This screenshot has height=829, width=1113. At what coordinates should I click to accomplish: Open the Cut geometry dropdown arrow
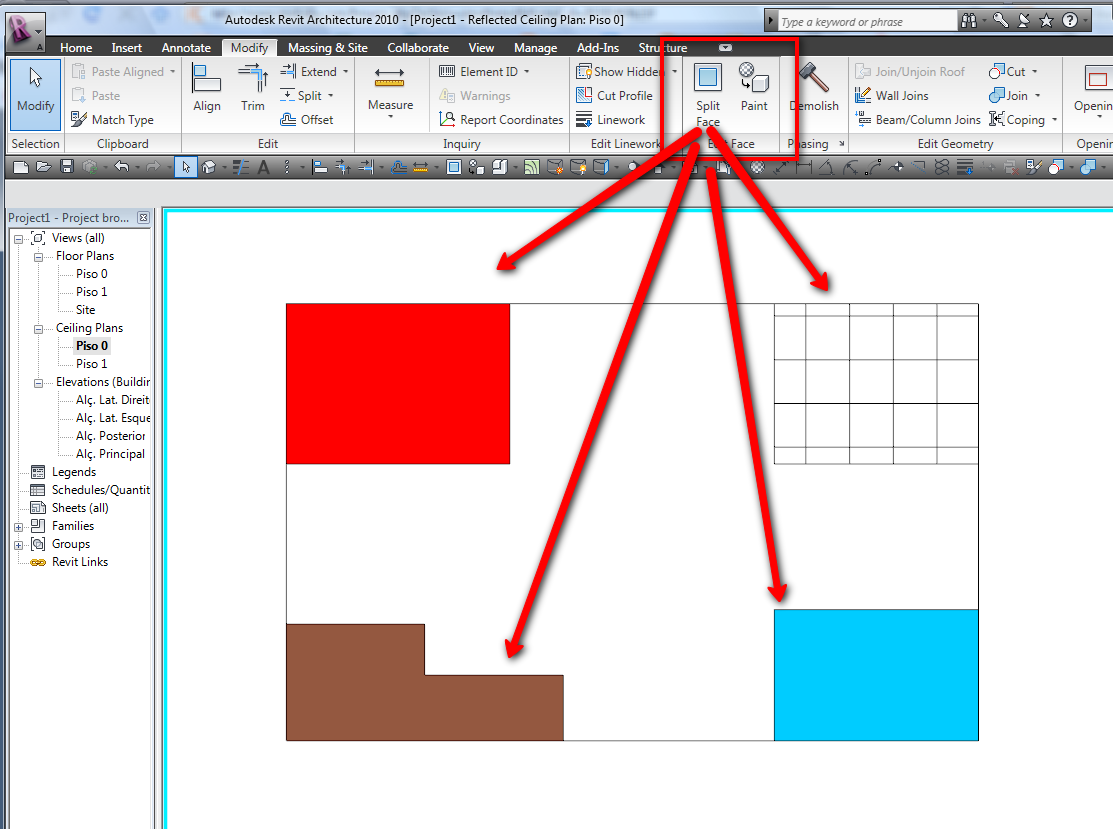point(1034,72)
